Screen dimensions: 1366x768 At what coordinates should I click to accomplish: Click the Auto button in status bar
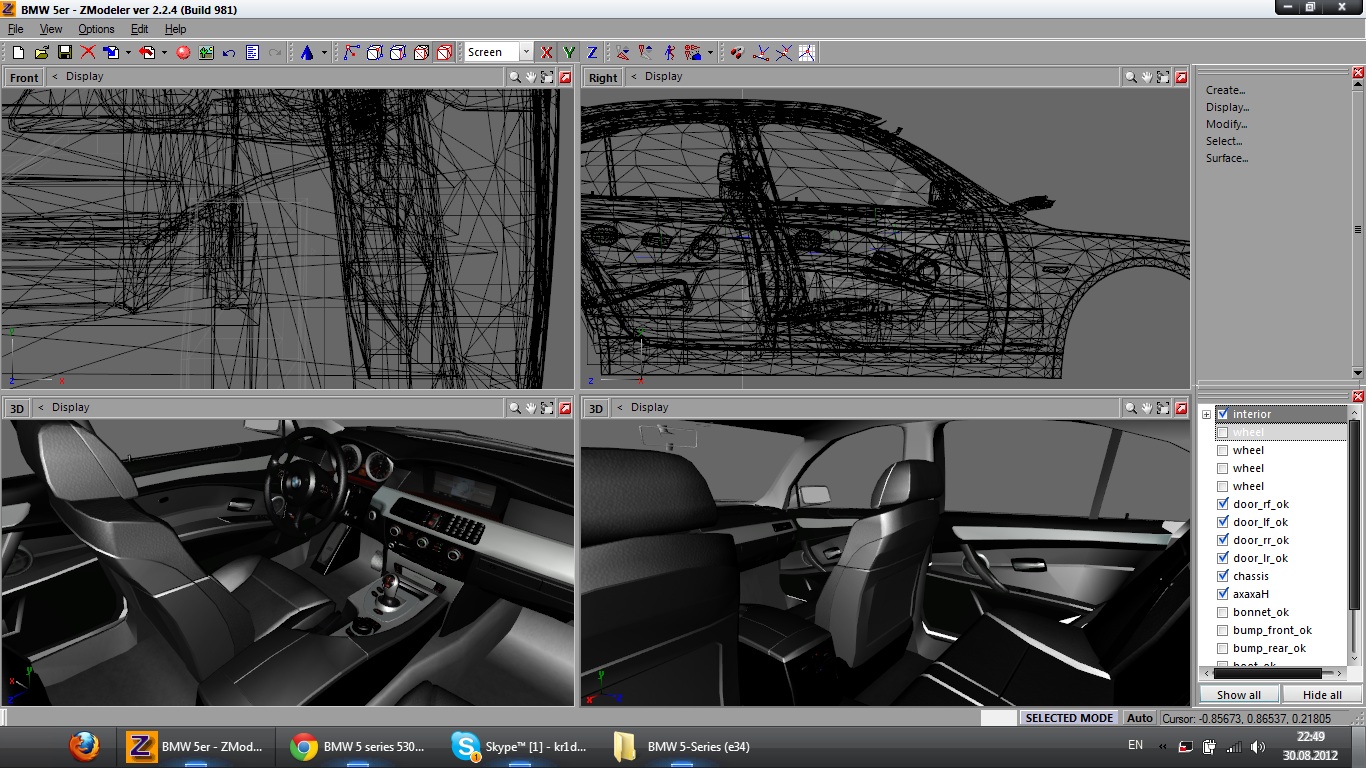[x=1139, y=718]
